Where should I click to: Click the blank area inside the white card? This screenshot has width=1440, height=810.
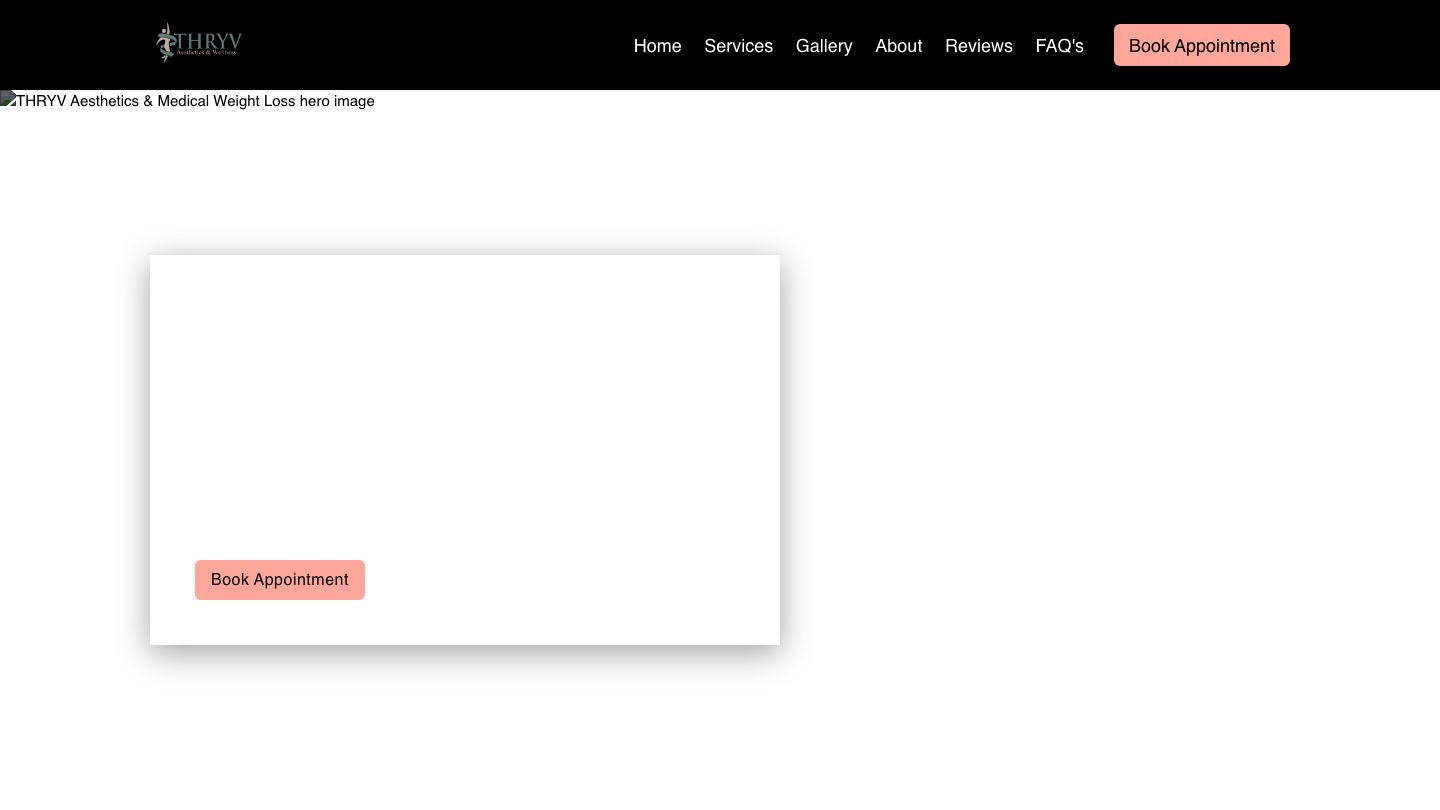pos(465,400)
